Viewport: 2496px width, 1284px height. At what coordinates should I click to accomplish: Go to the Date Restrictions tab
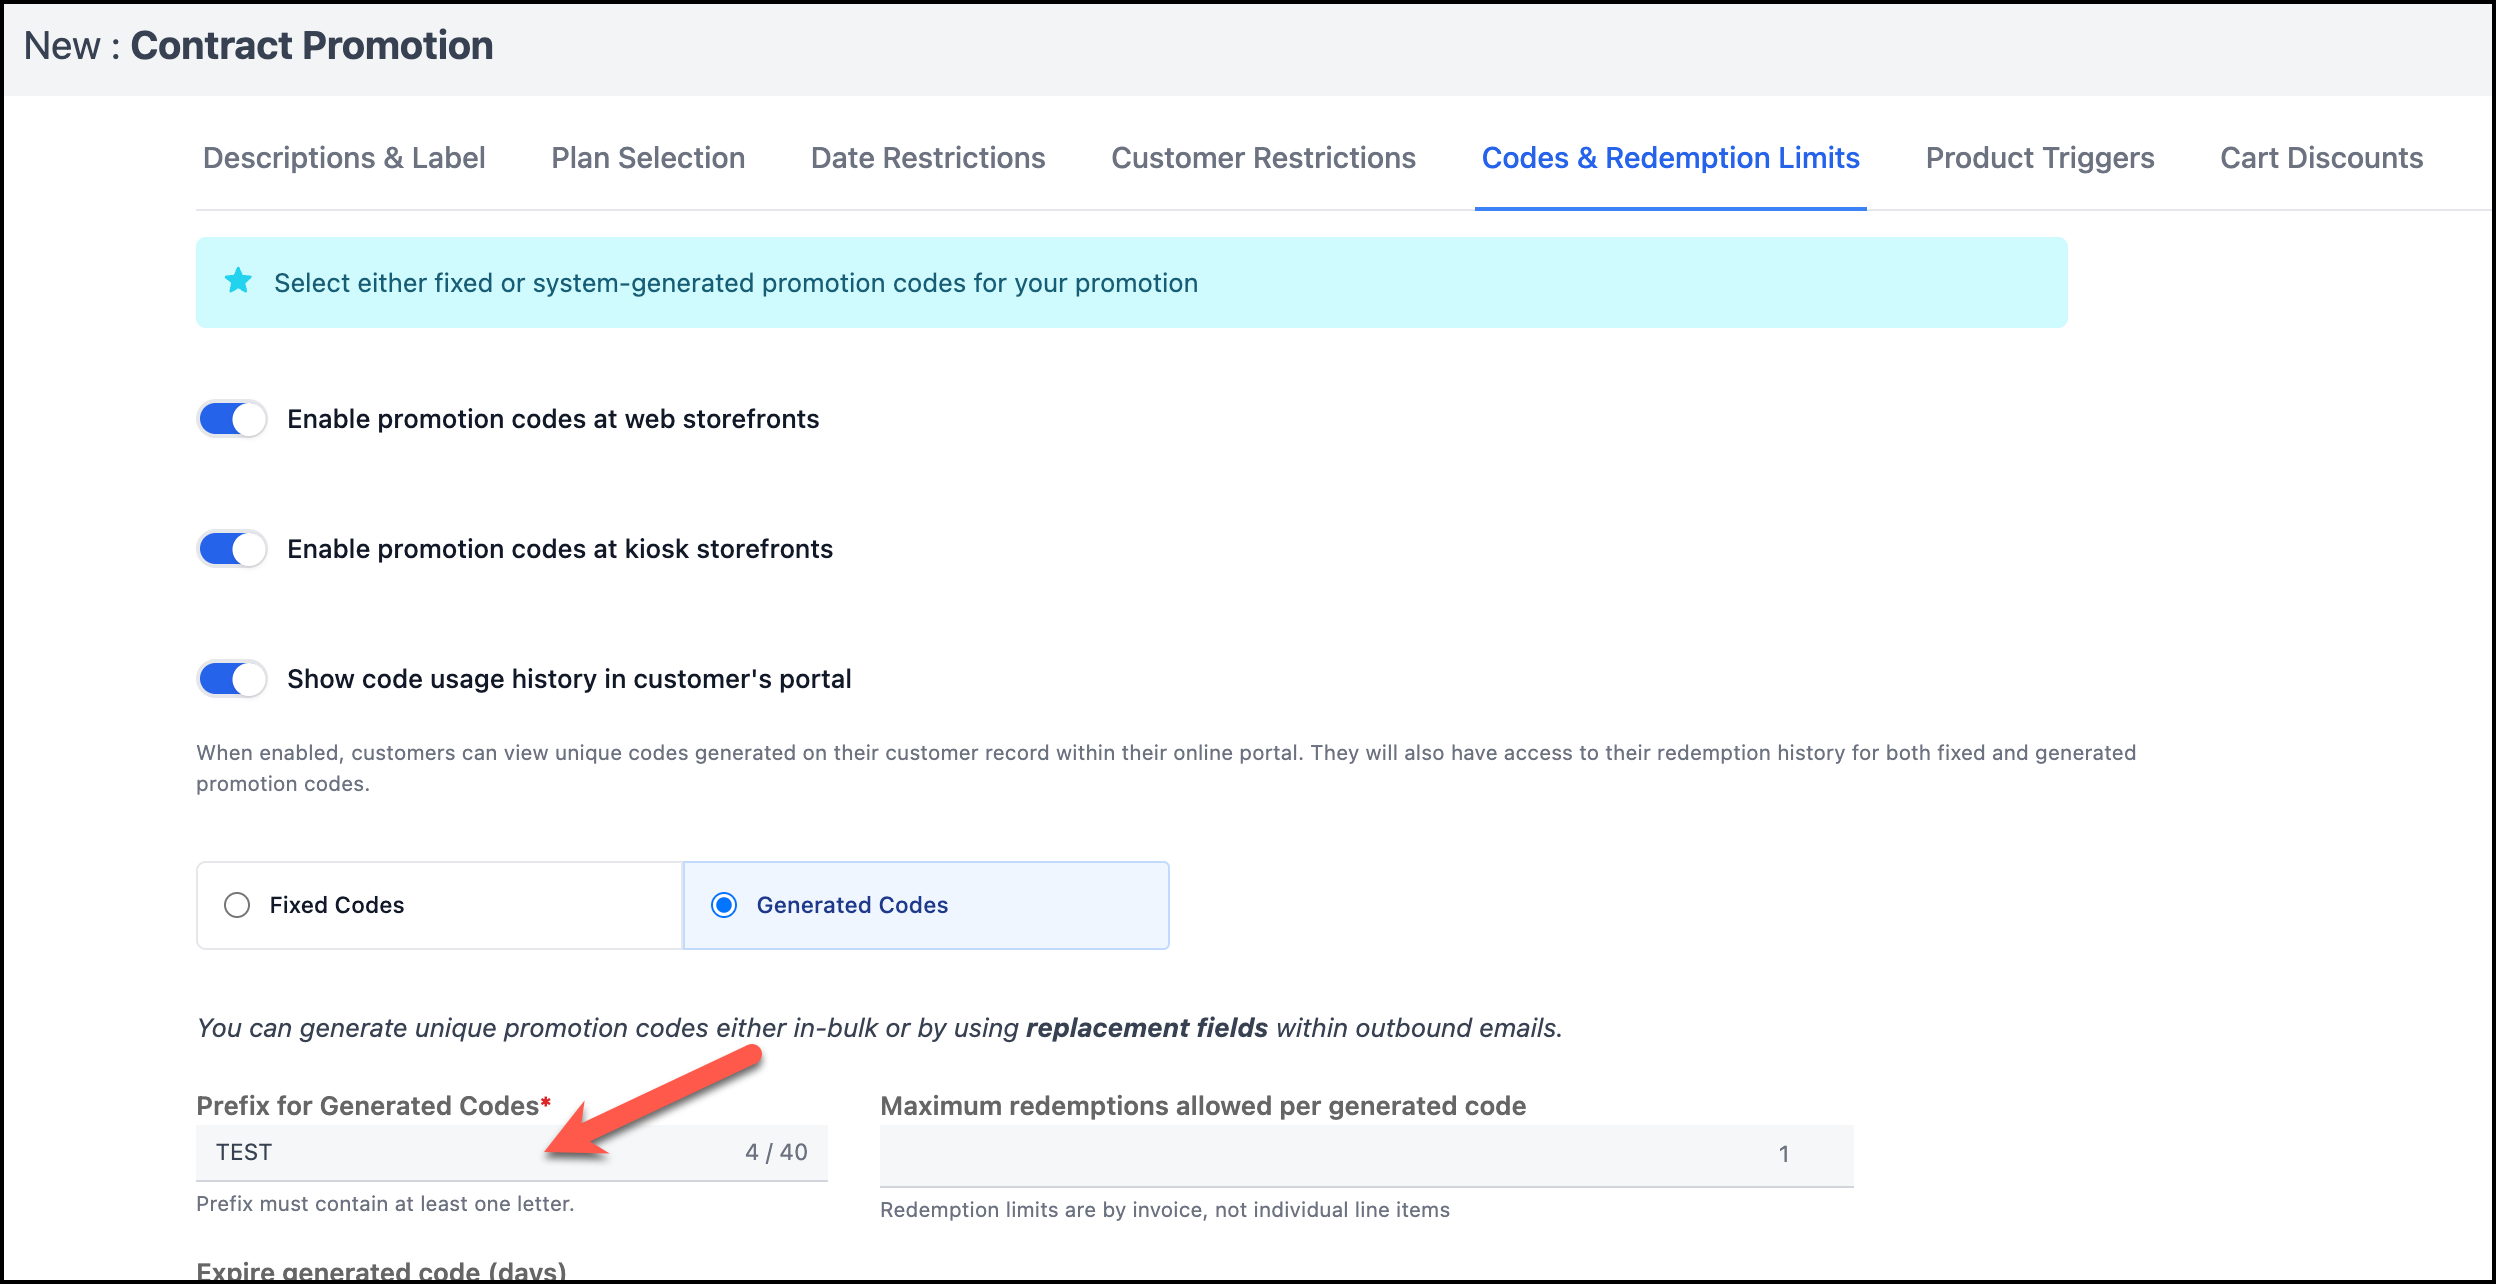(928, 158)
